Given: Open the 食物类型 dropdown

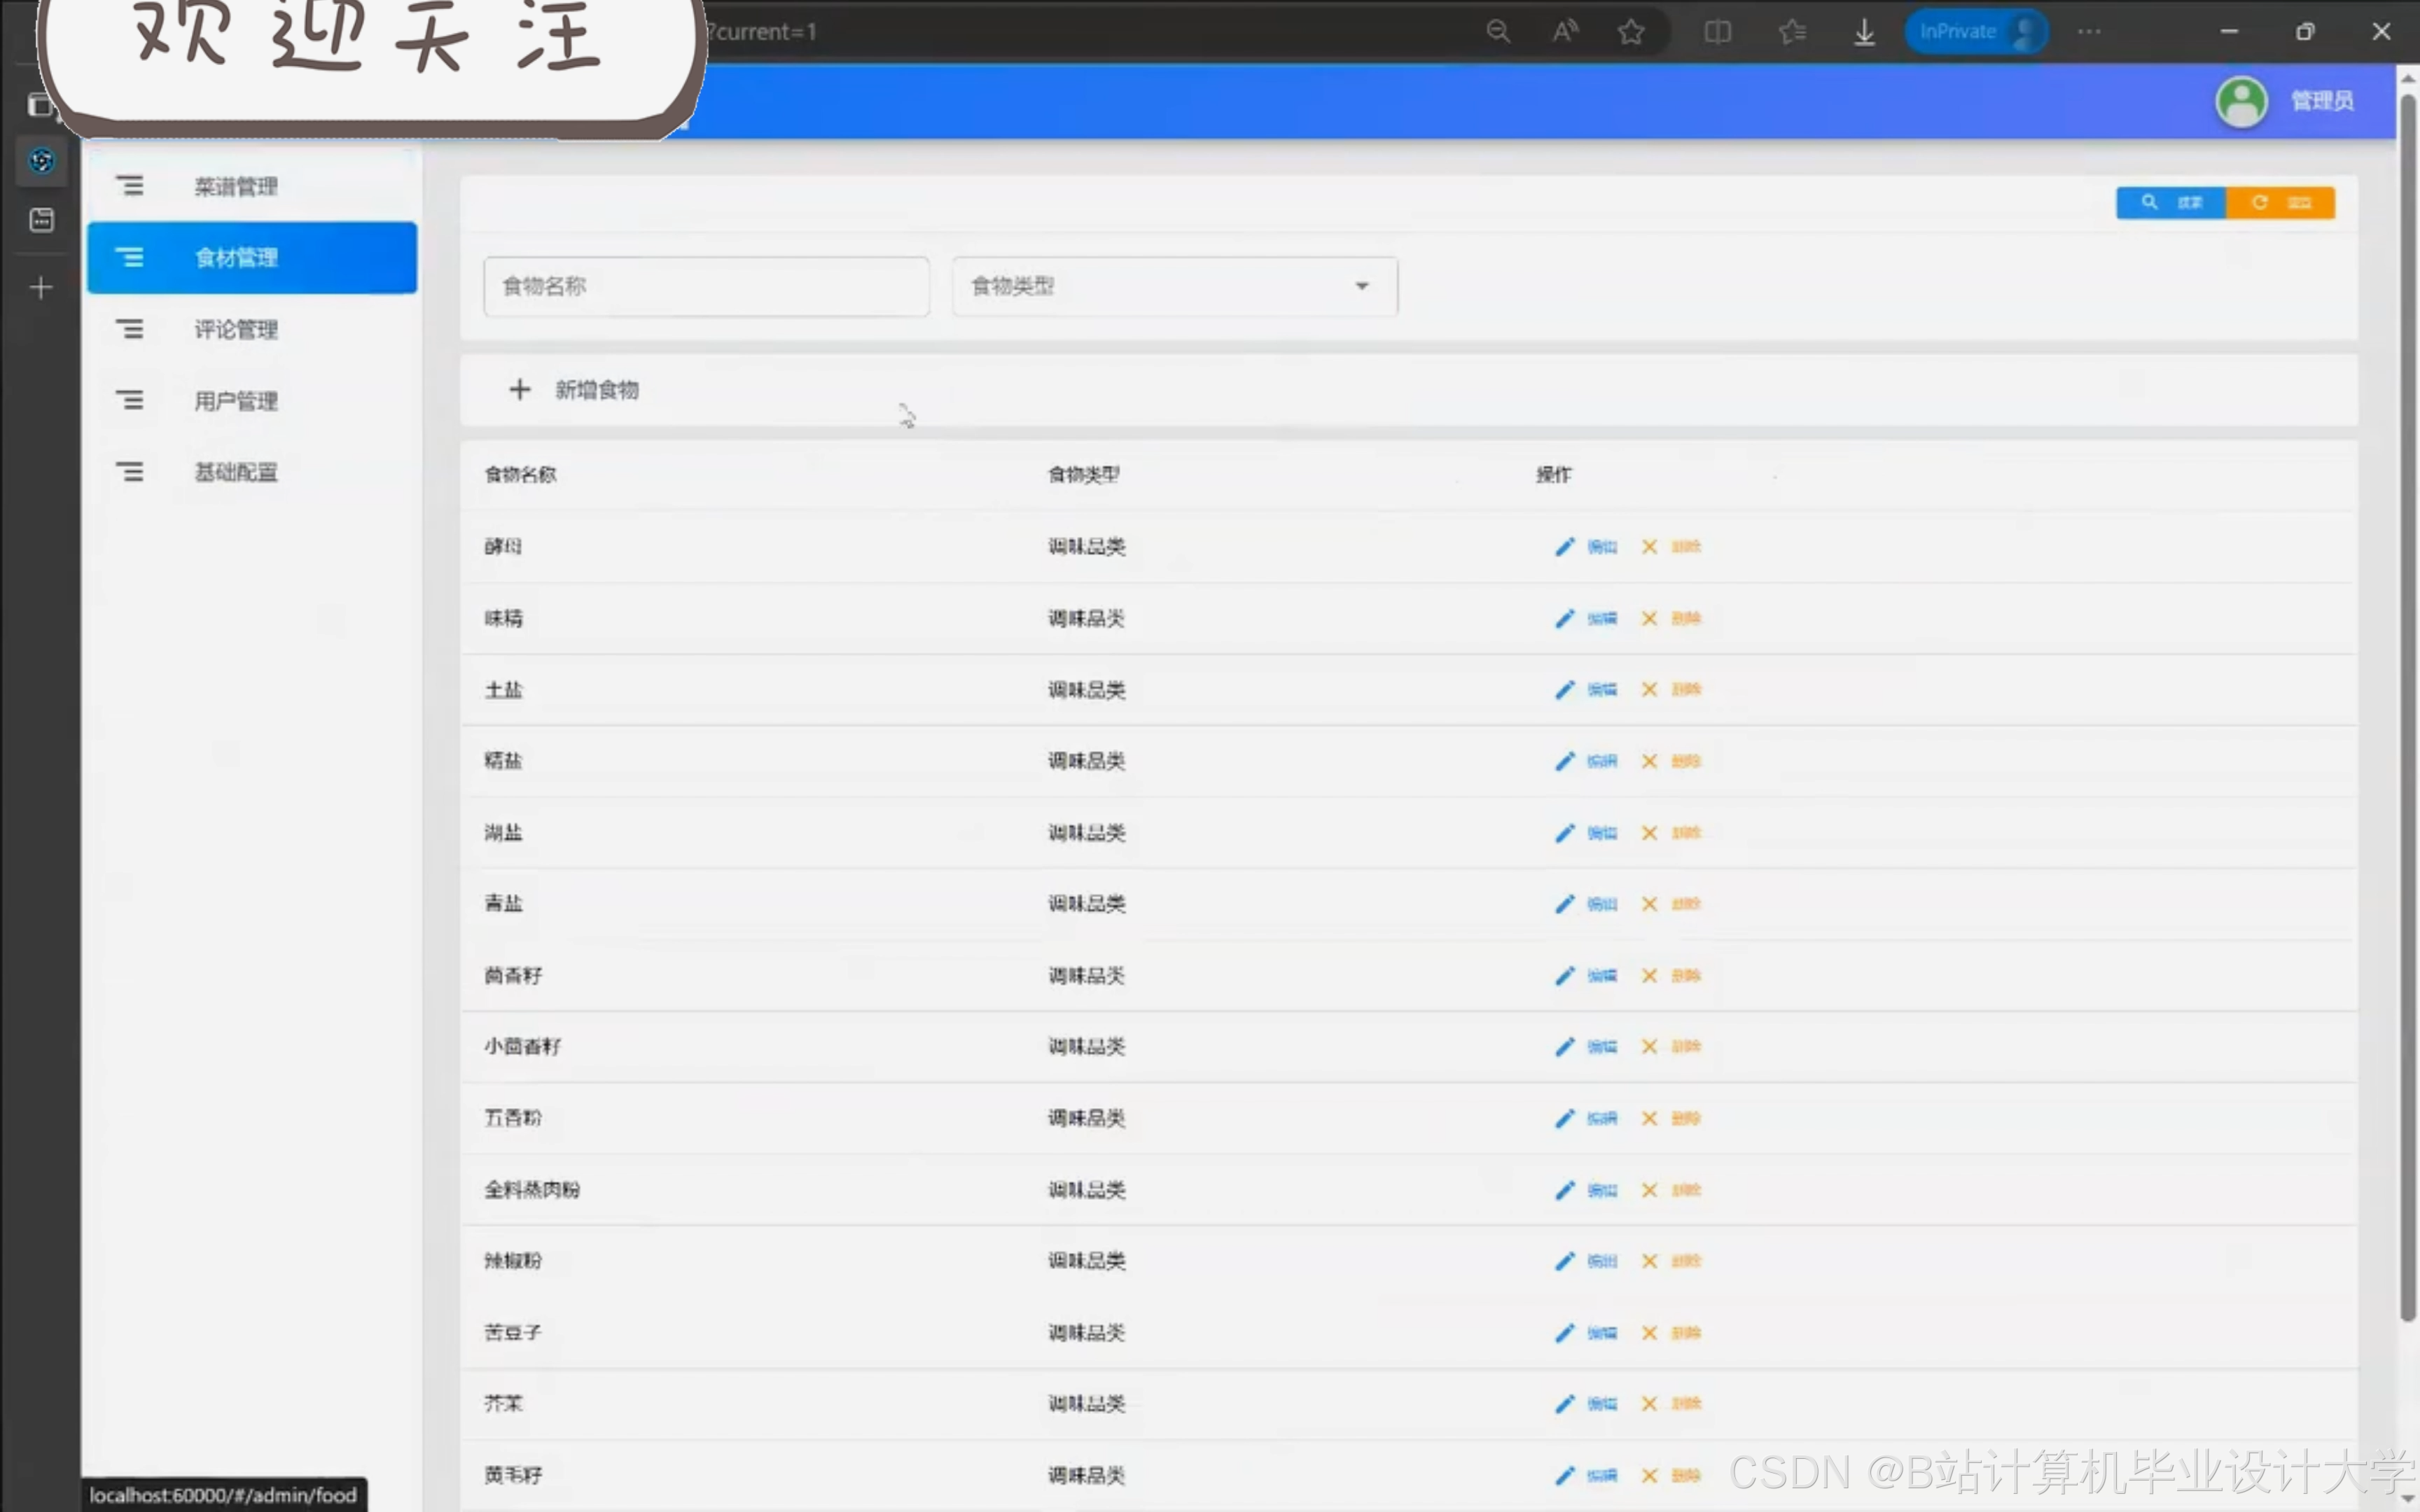Looking at the screenshot, I should click(x=1174, y=287).
